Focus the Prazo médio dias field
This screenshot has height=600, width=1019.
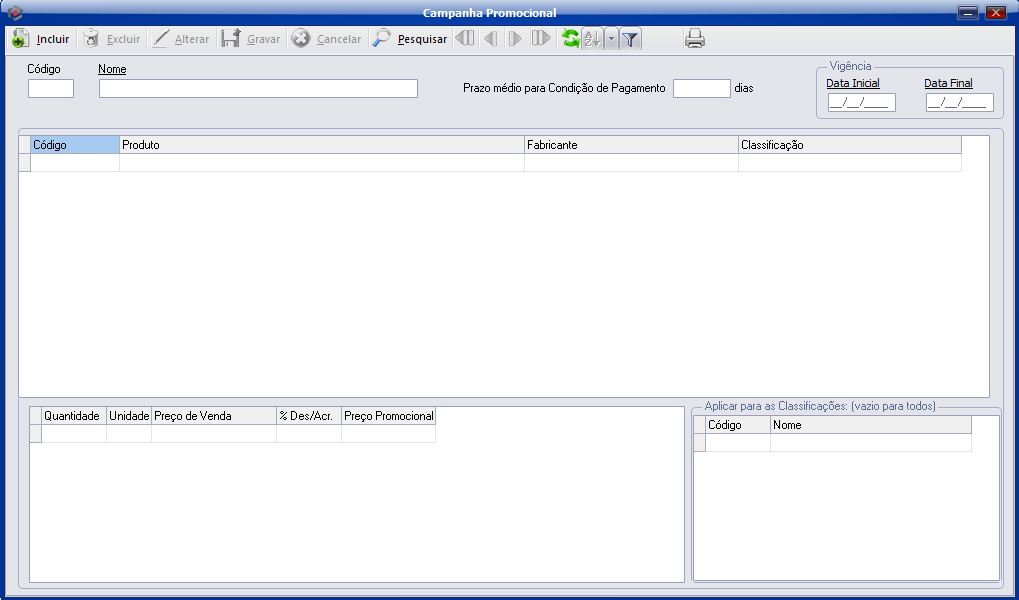click(x=701, y=88)
